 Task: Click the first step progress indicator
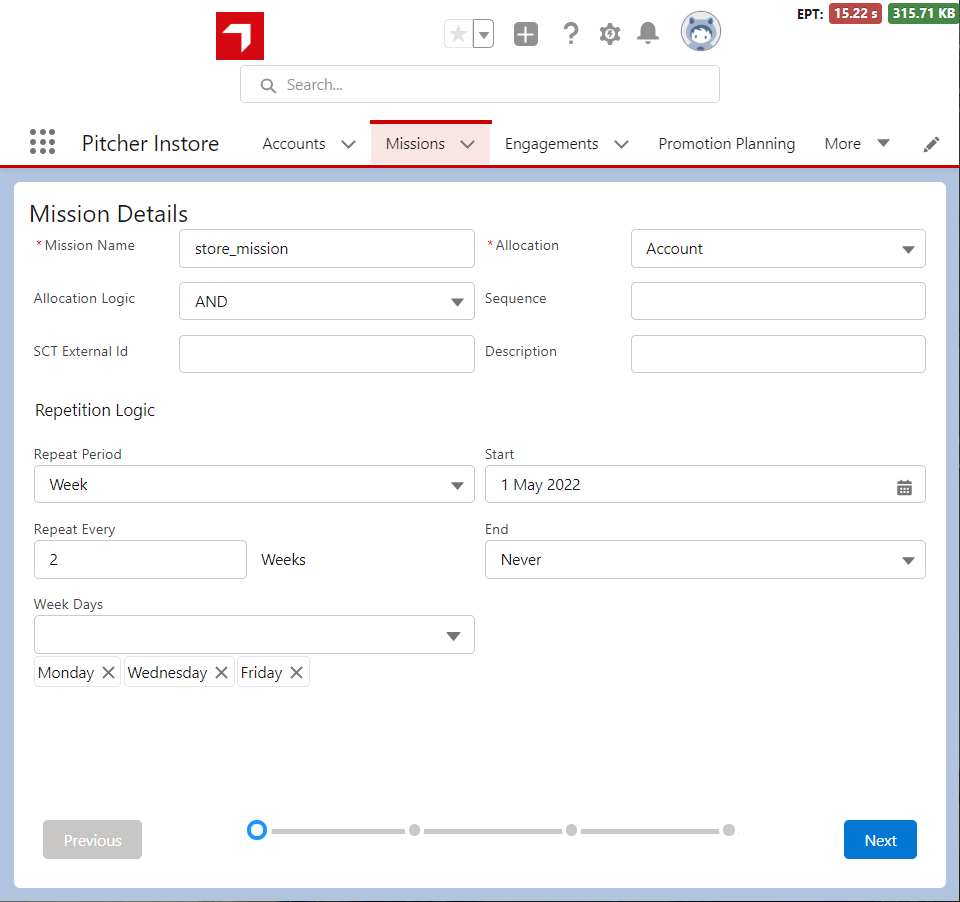[x=257, y=830]
